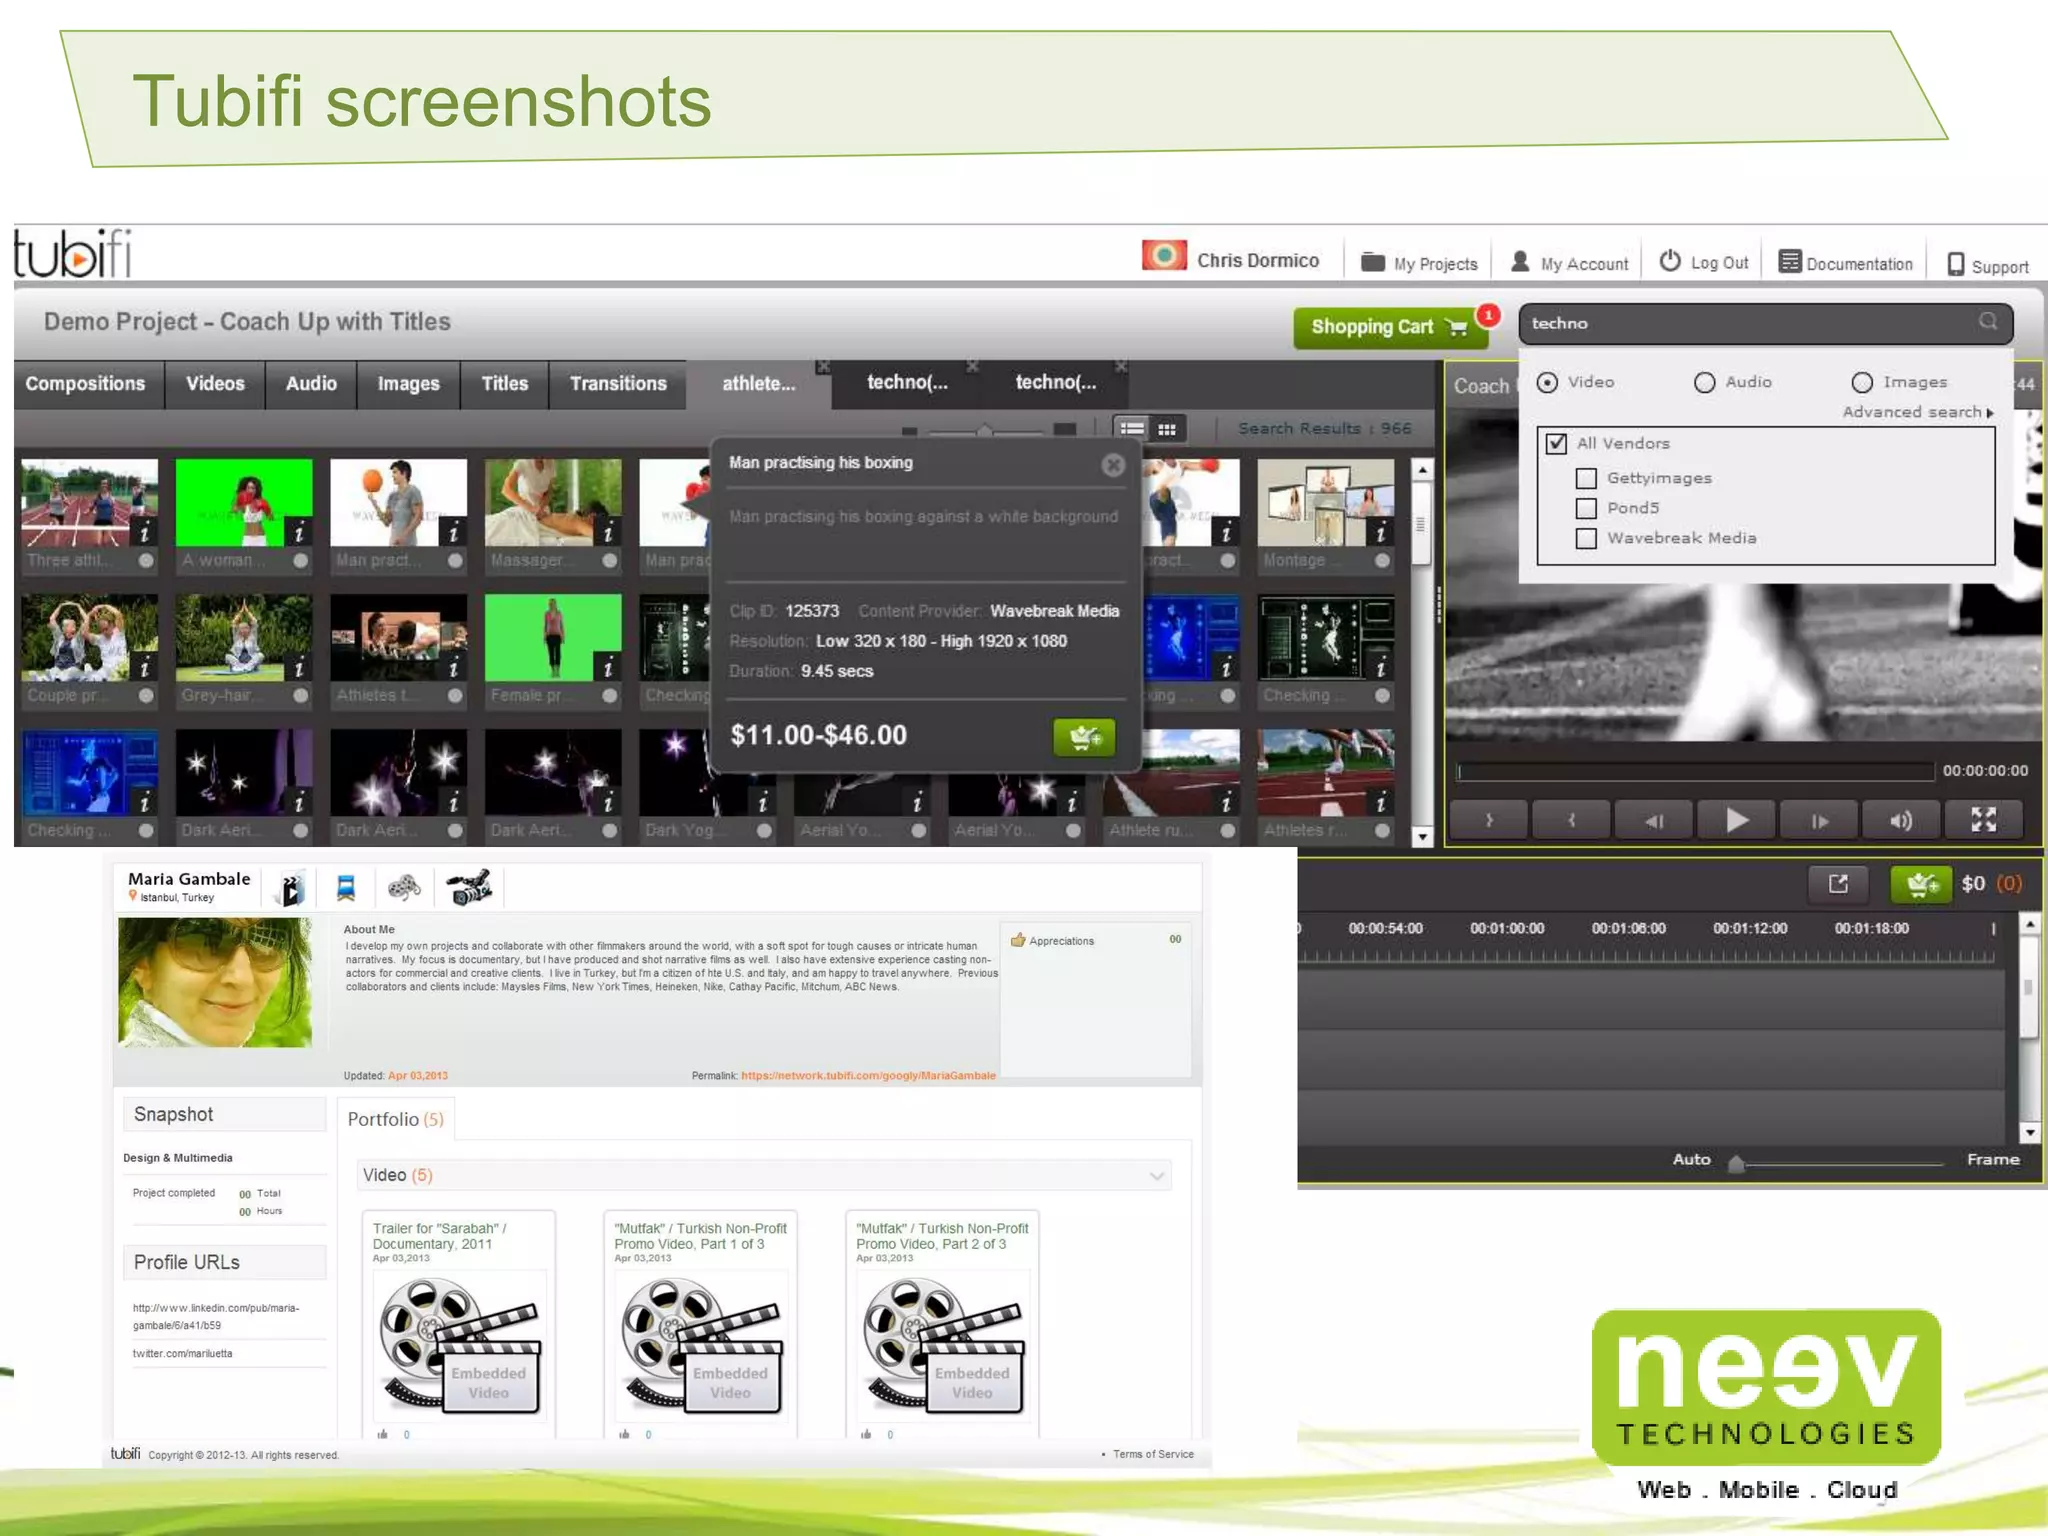Open Maria Gambale permalink URL
Viewport: 2048px width, 1536px height.
(x=868, y=1076)
